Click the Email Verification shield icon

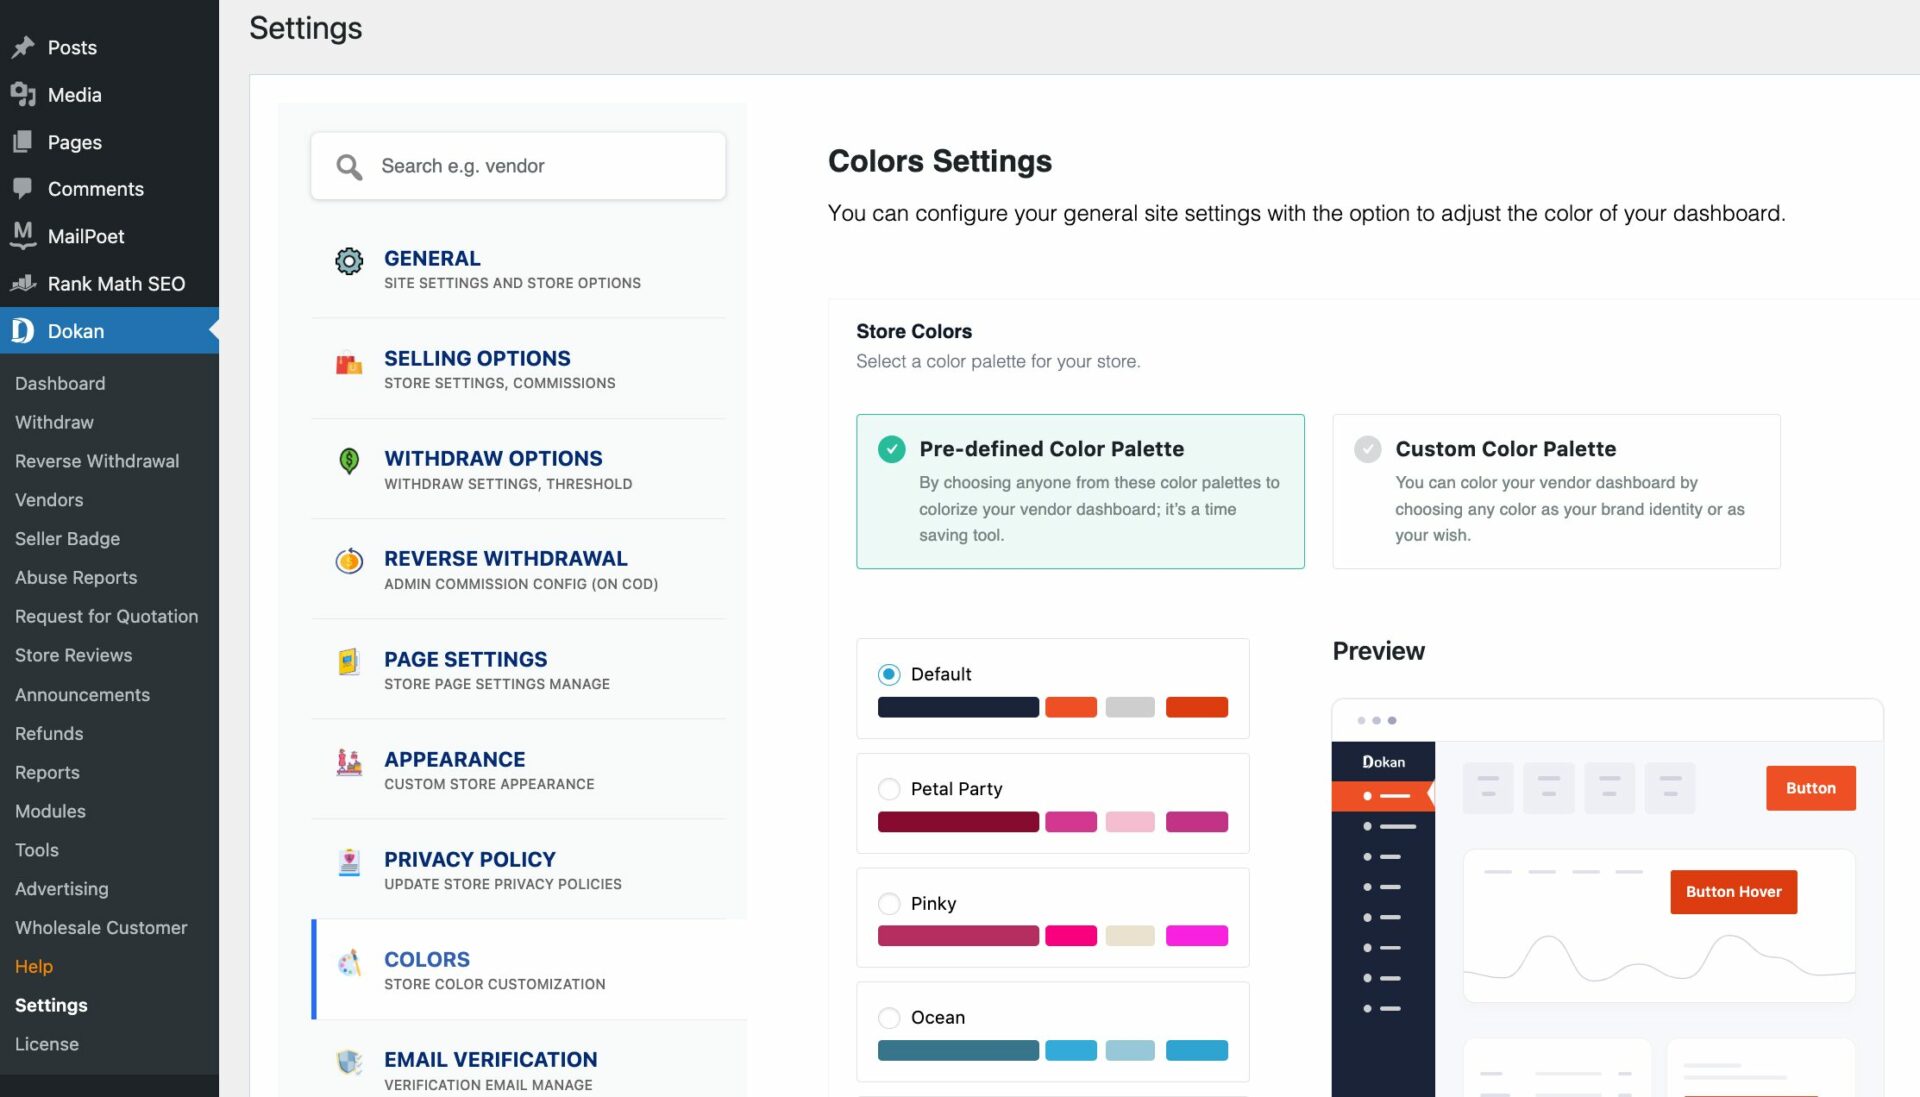click(349, 1062)
